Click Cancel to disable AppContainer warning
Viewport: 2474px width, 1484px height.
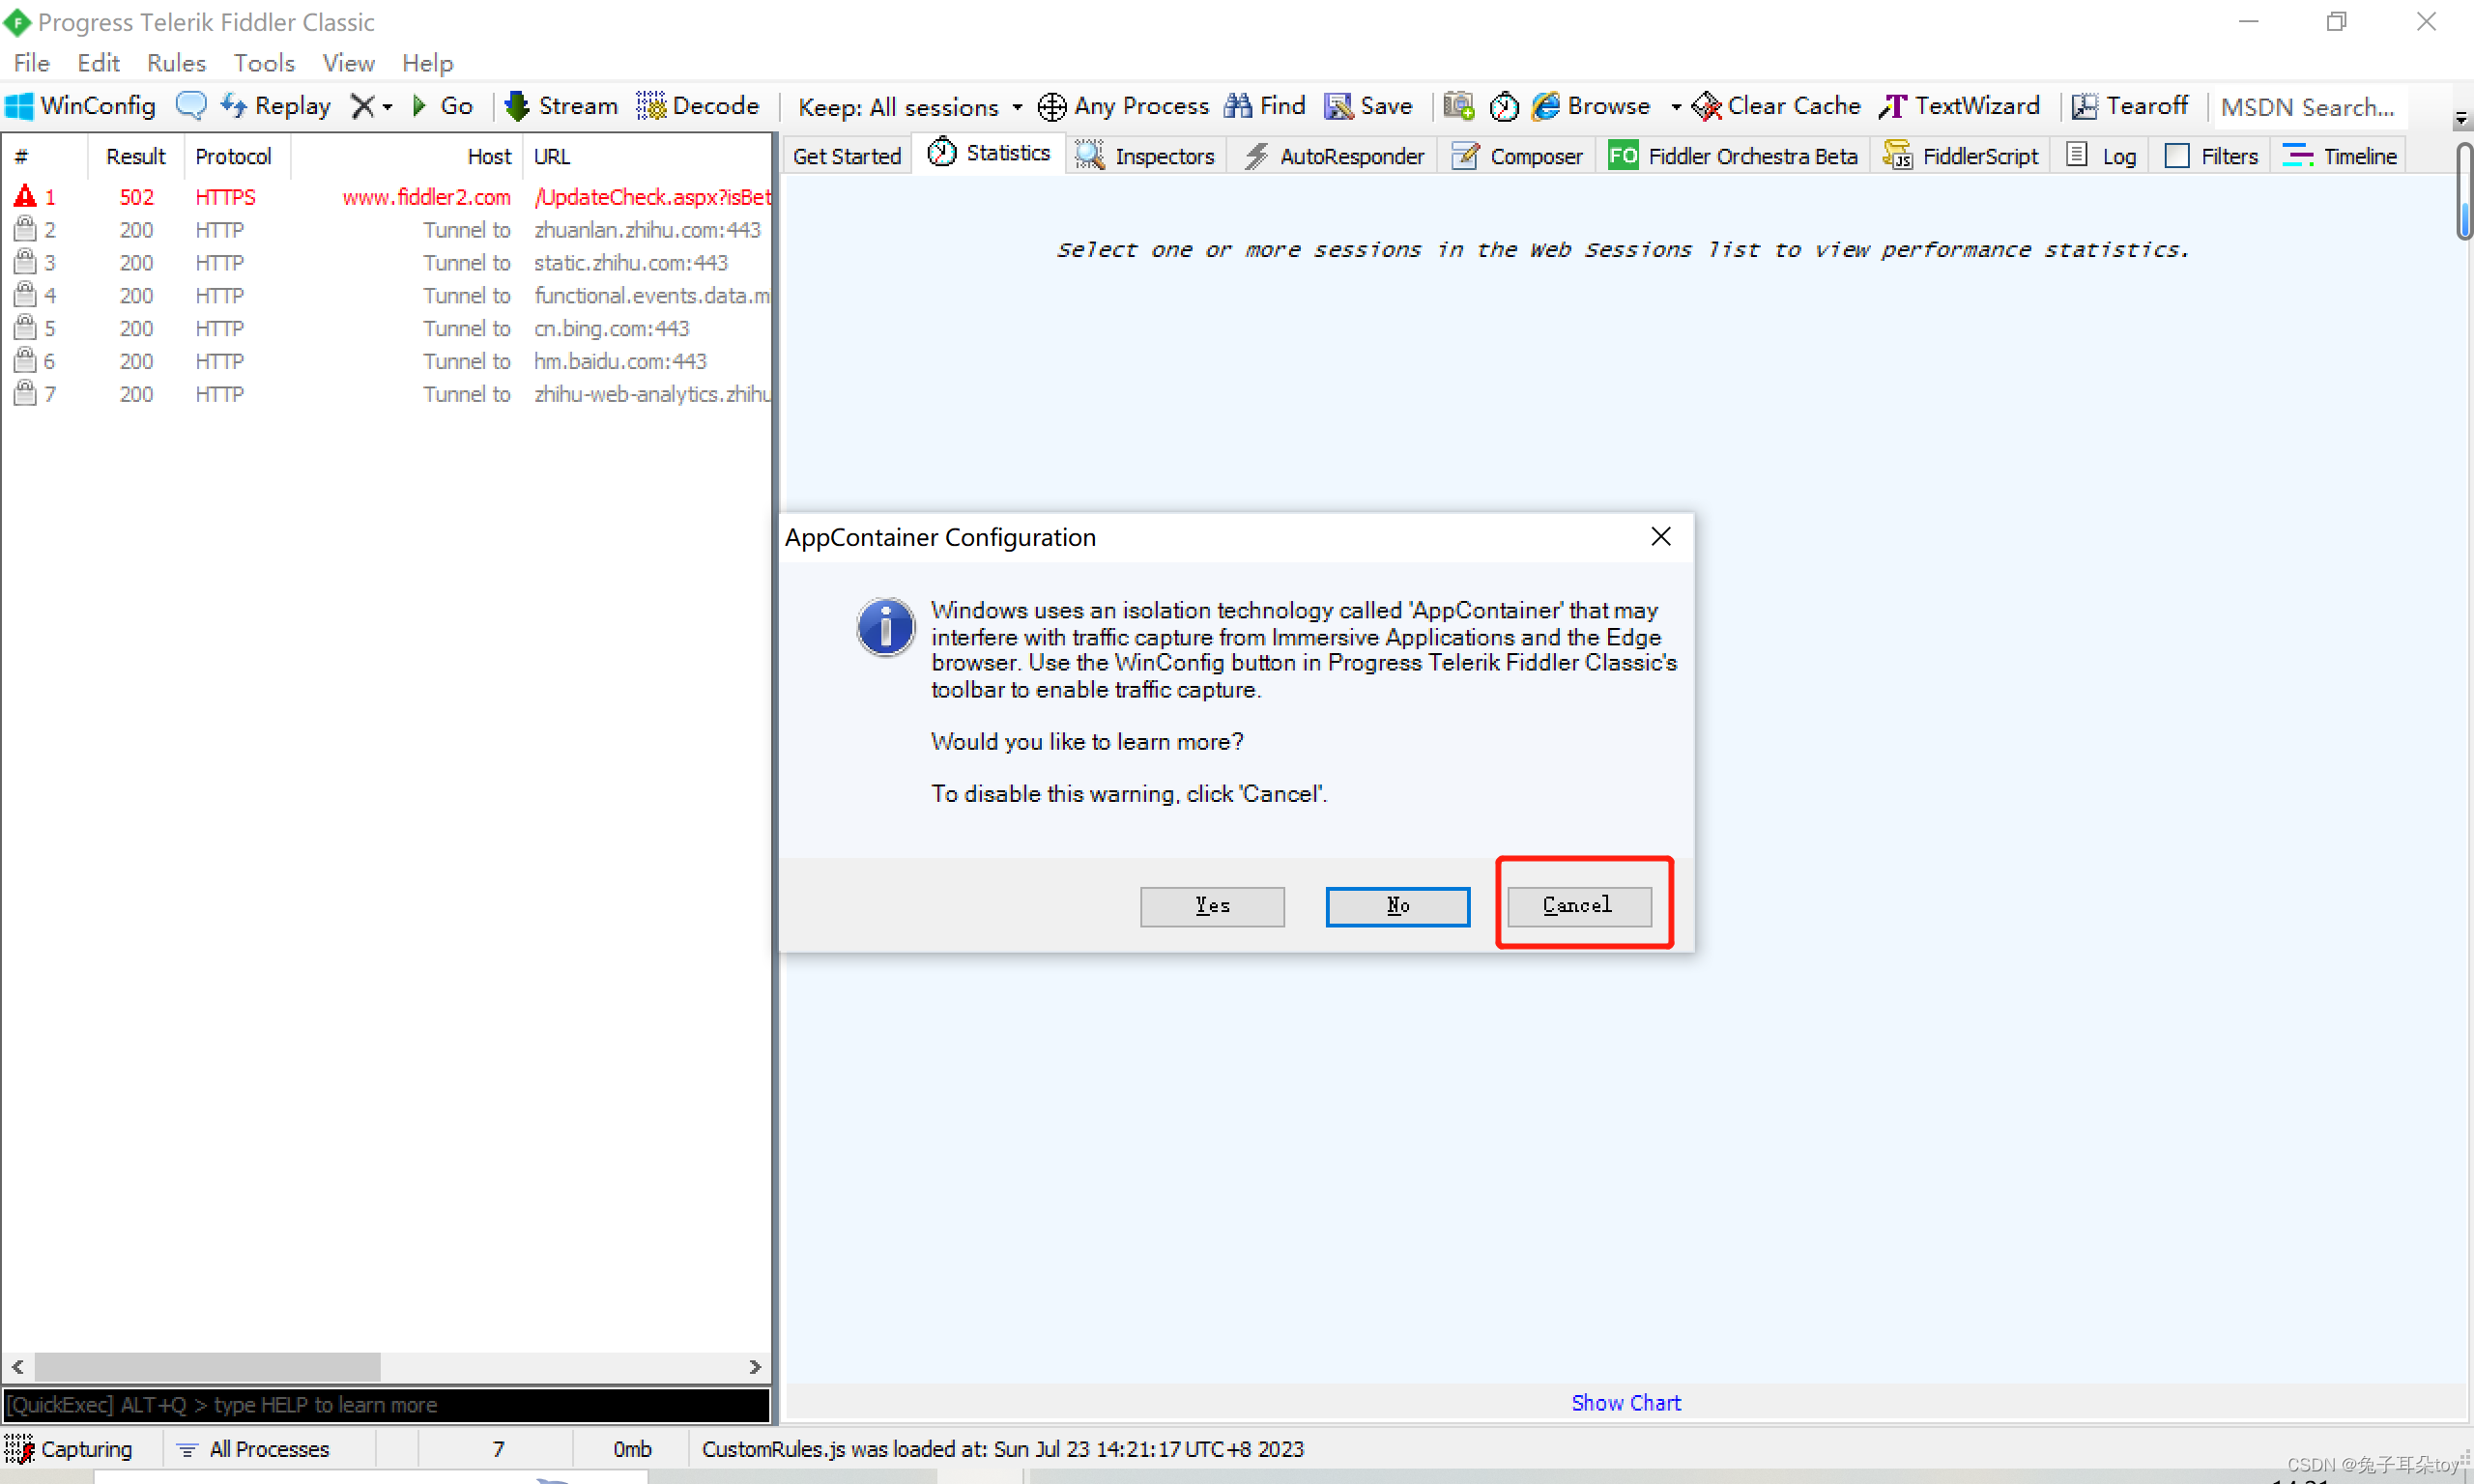(x=1578, y=904)
